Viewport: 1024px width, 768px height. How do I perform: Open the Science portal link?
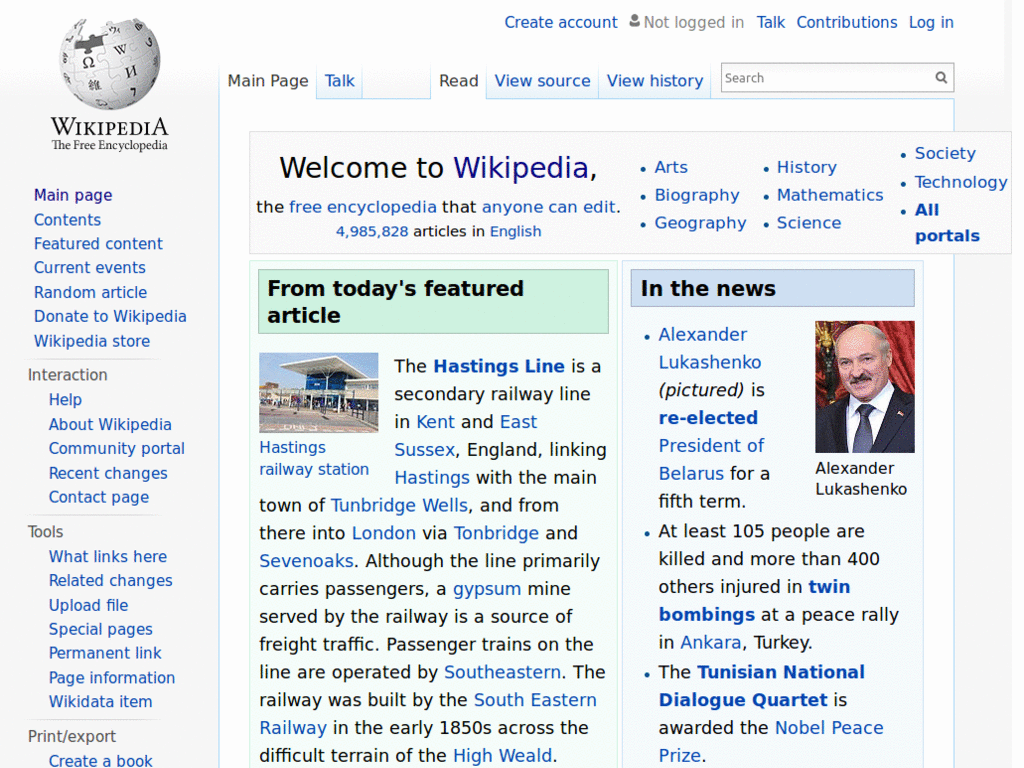click(808, 223)
